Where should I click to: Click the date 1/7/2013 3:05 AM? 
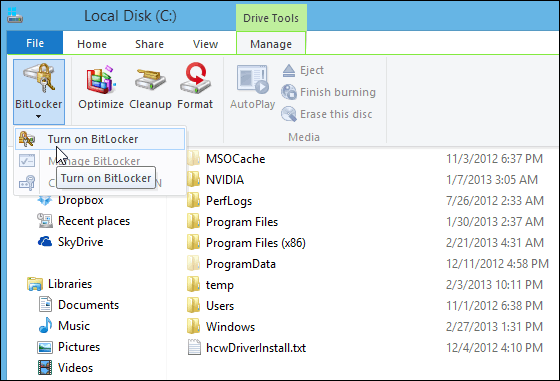(492, 180)
